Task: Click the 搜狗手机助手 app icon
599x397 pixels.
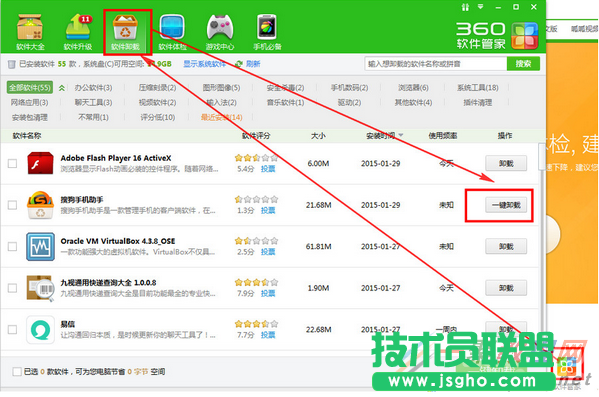Action: (40, 205)
